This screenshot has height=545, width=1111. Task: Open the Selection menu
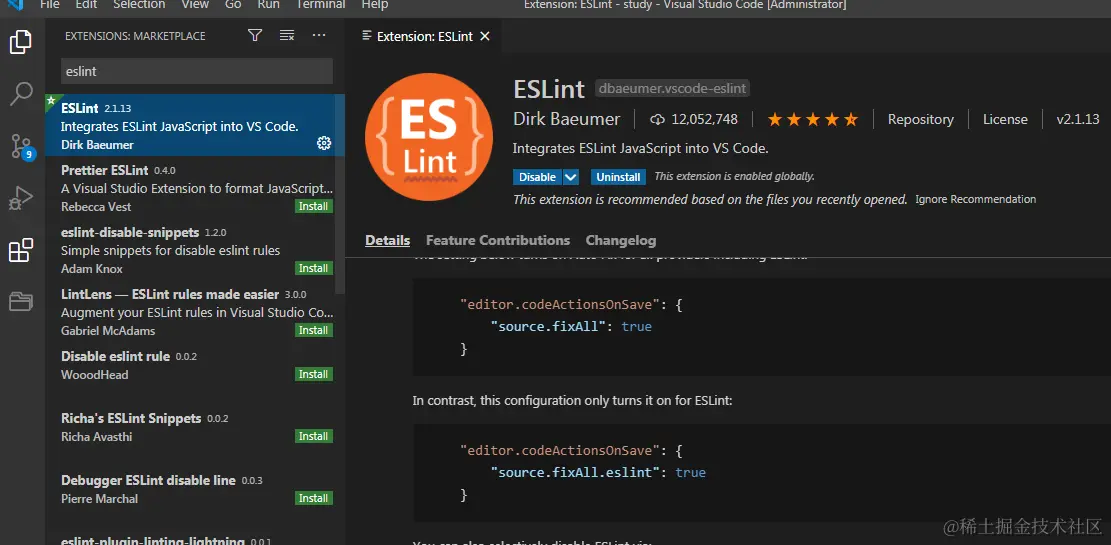click(138, 5)
